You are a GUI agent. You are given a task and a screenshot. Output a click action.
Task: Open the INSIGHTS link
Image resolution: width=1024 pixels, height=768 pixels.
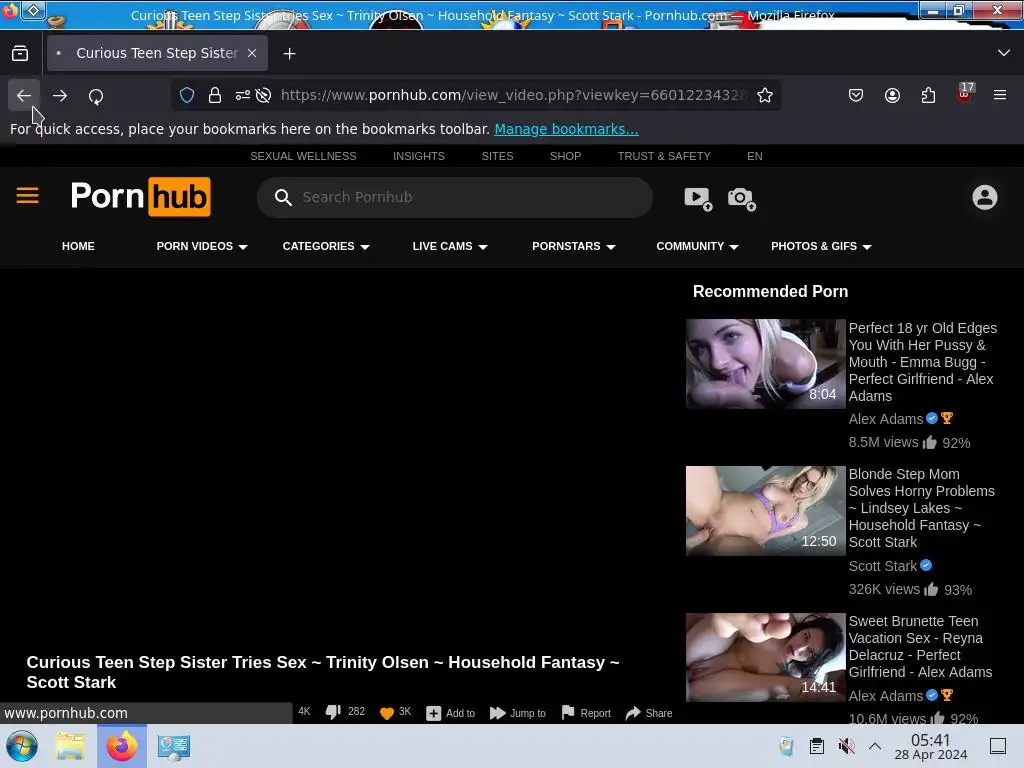[419, 156]
